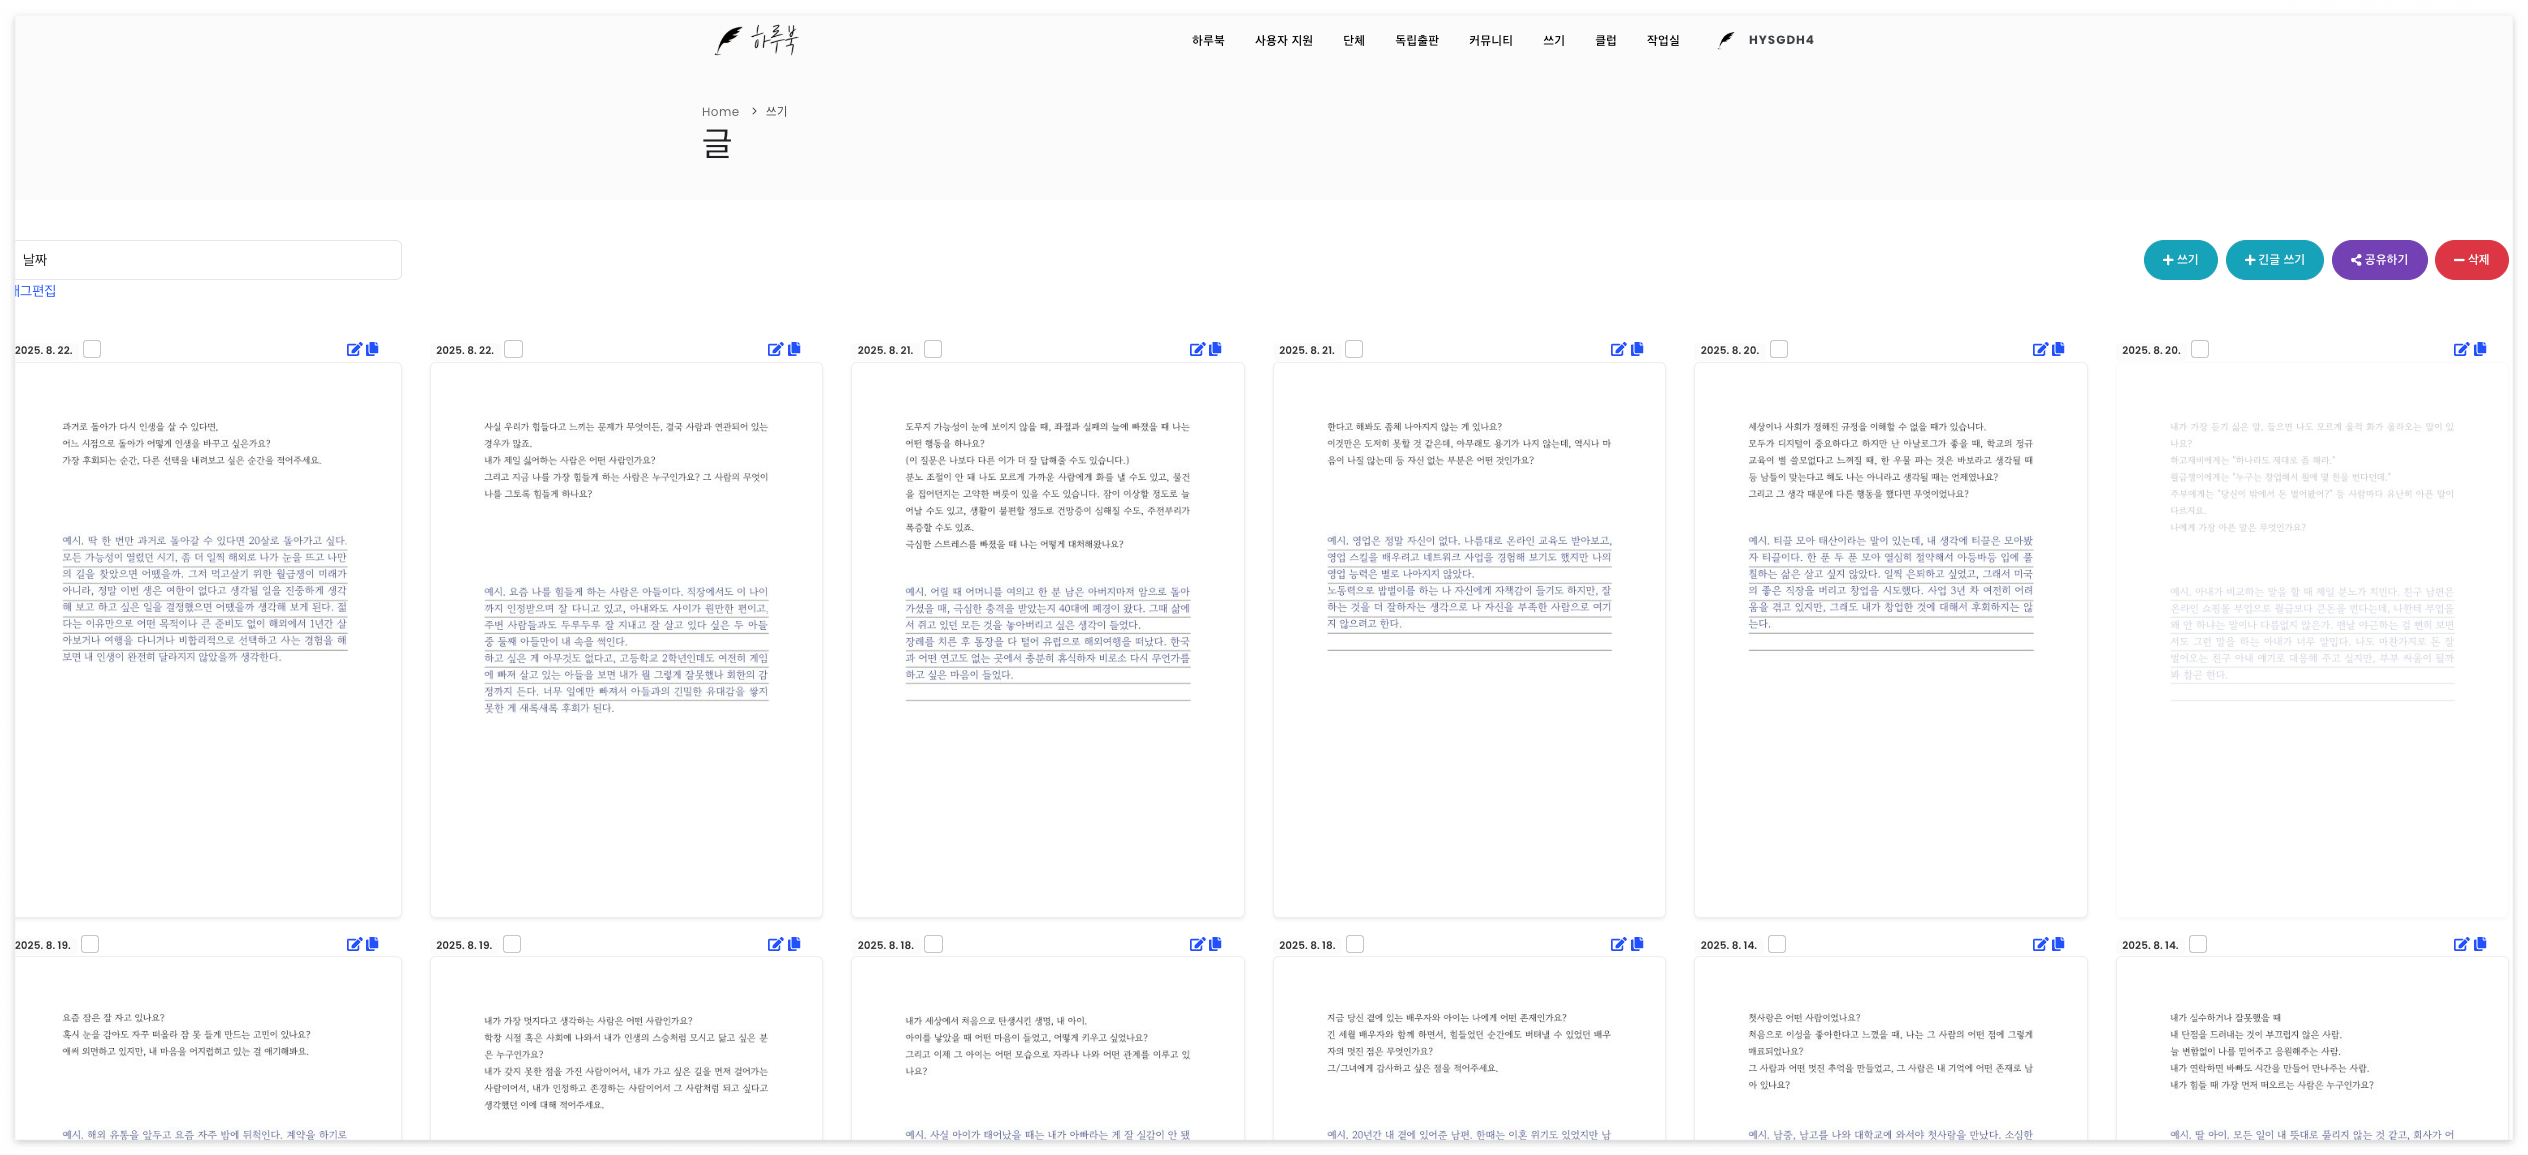
Task: Open the 독립출판 menu item
Action: (1416, 41)
